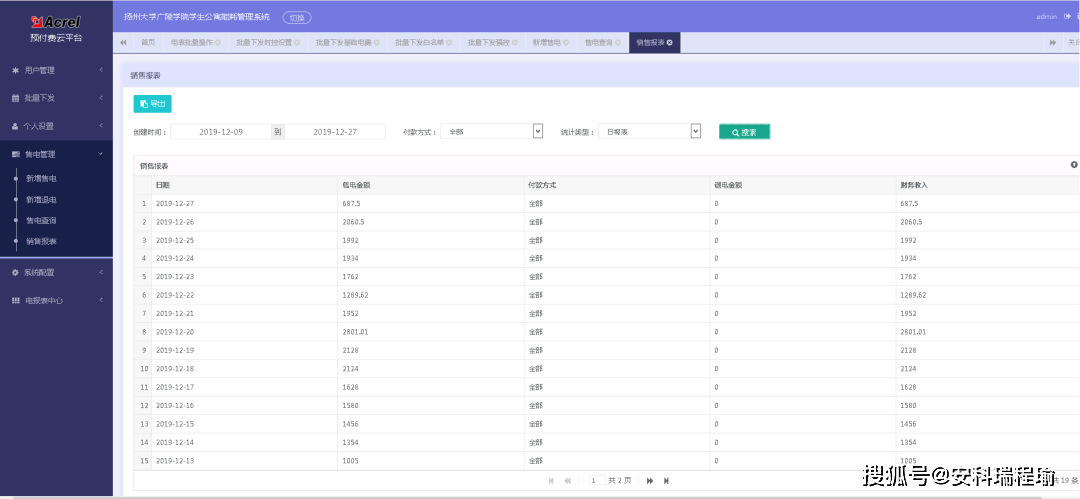Click the start date field 2019-12-09

[220, 132]
